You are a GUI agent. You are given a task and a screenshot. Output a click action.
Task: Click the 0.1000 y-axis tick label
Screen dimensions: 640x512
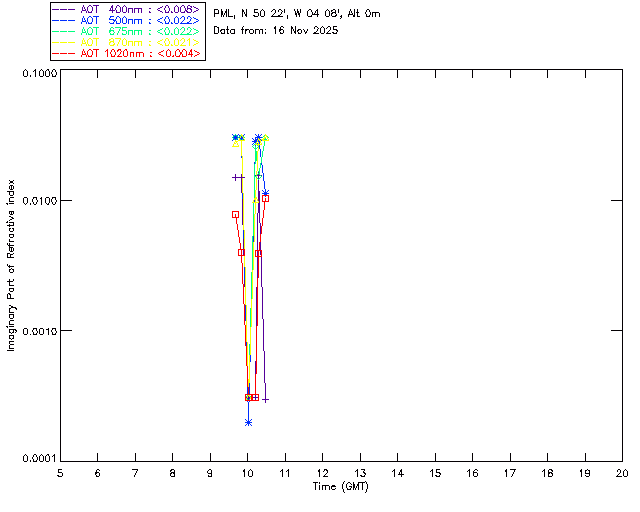pyautogui.click(x=36, y=75)
